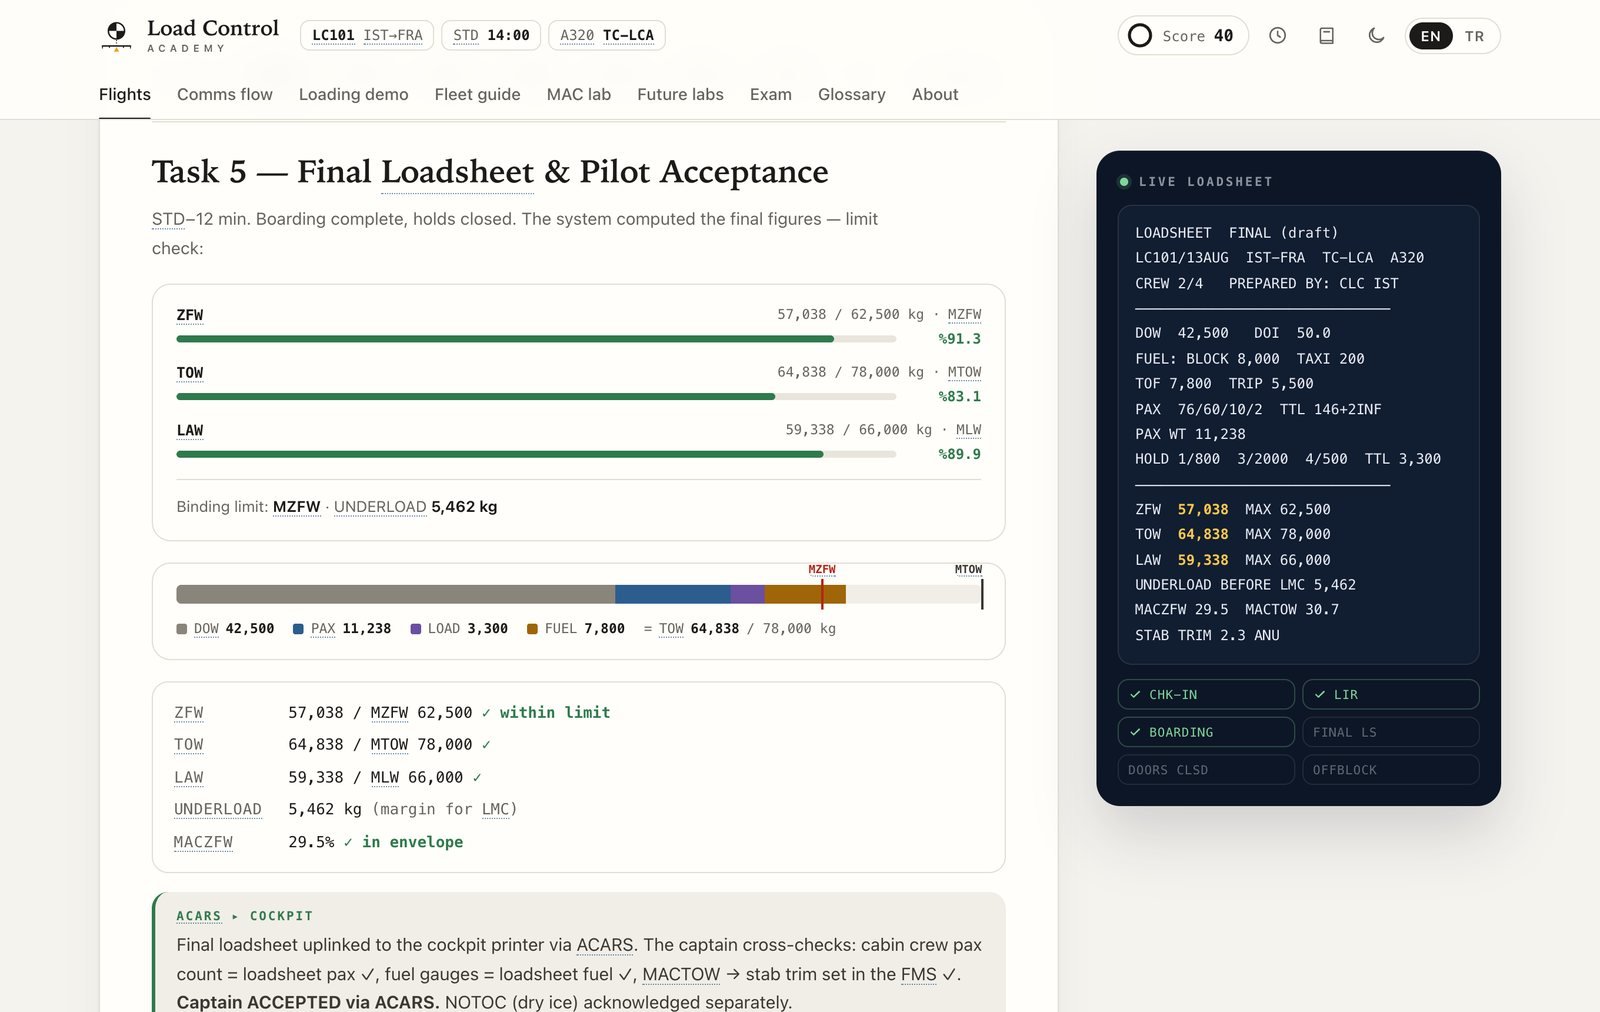
Task: Click the LAW progress bar
Action: (x=536, y=455)
